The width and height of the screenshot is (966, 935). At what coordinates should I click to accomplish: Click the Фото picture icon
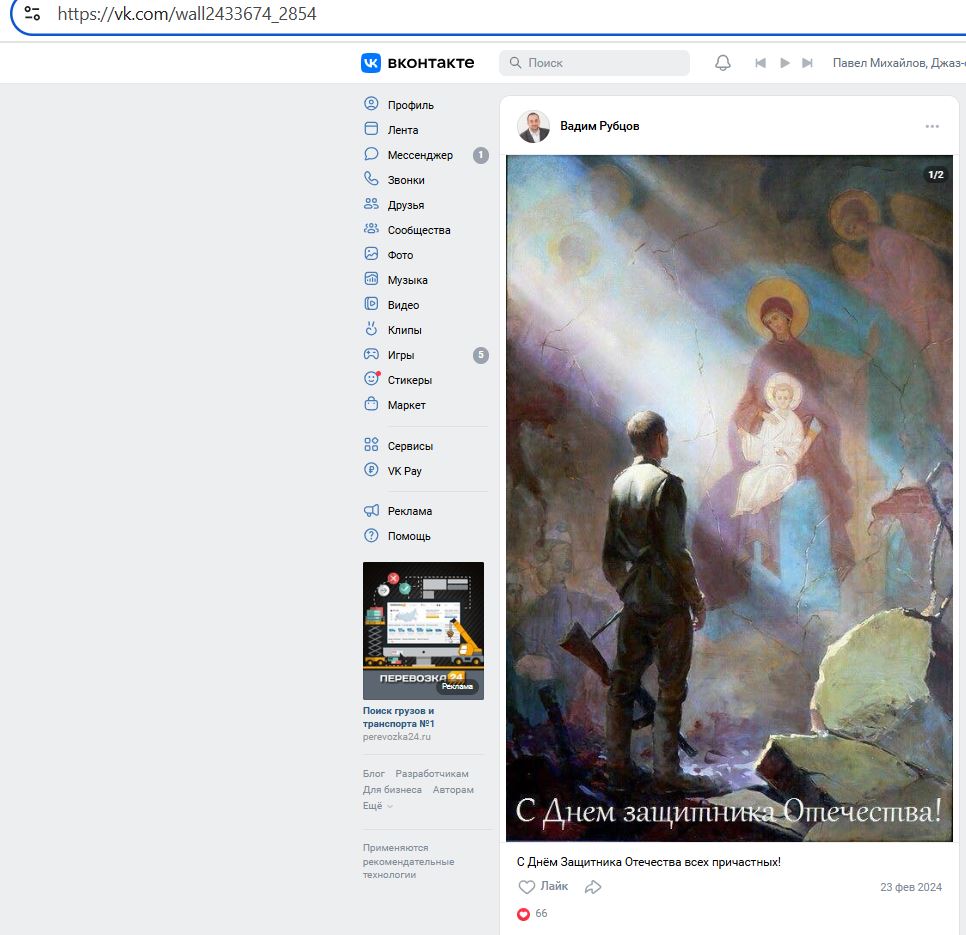click(x=371, y=254)
